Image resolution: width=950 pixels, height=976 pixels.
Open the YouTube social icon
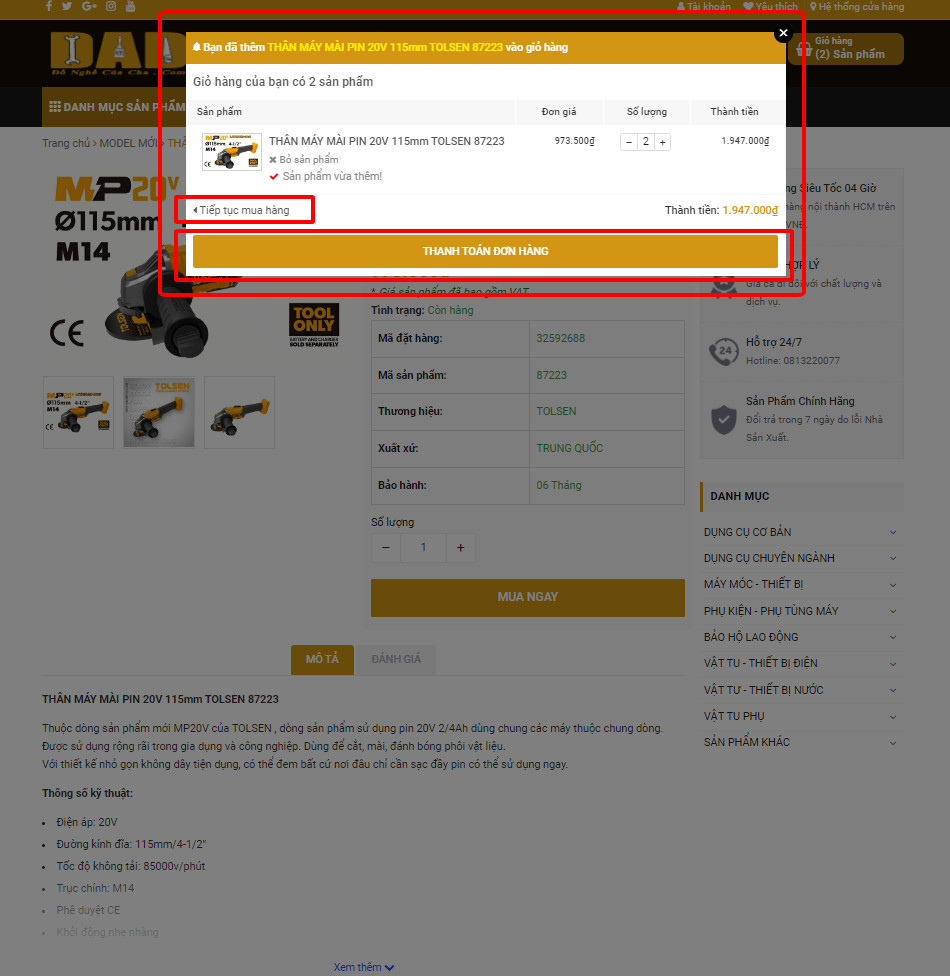[130, 6]
